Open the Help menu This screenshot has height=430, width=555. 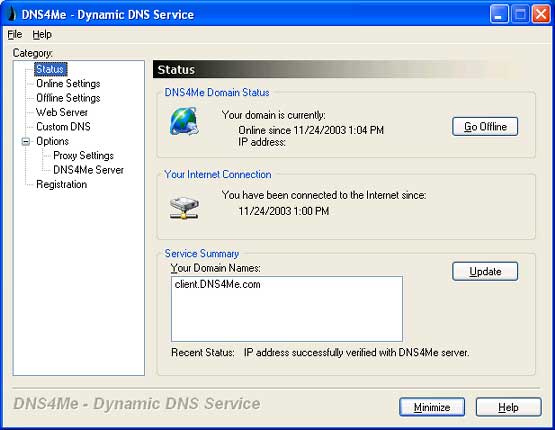click(x=42, y=34)
